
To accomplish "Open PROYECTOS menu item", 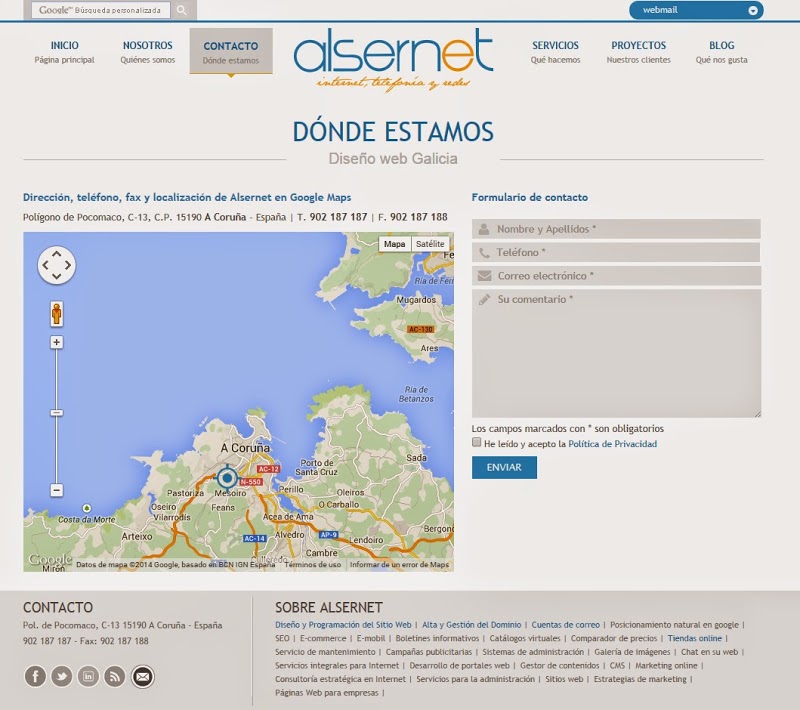I will pyautogui.click(x=638, y=52).
